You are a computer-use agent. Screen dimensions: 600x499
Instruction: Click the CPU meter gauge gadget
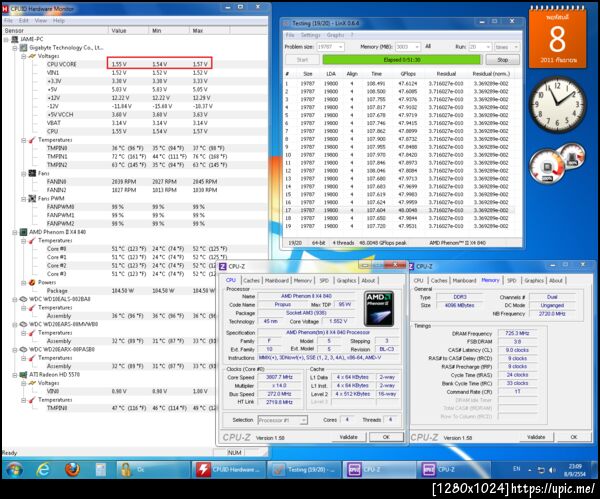(557, 162)
